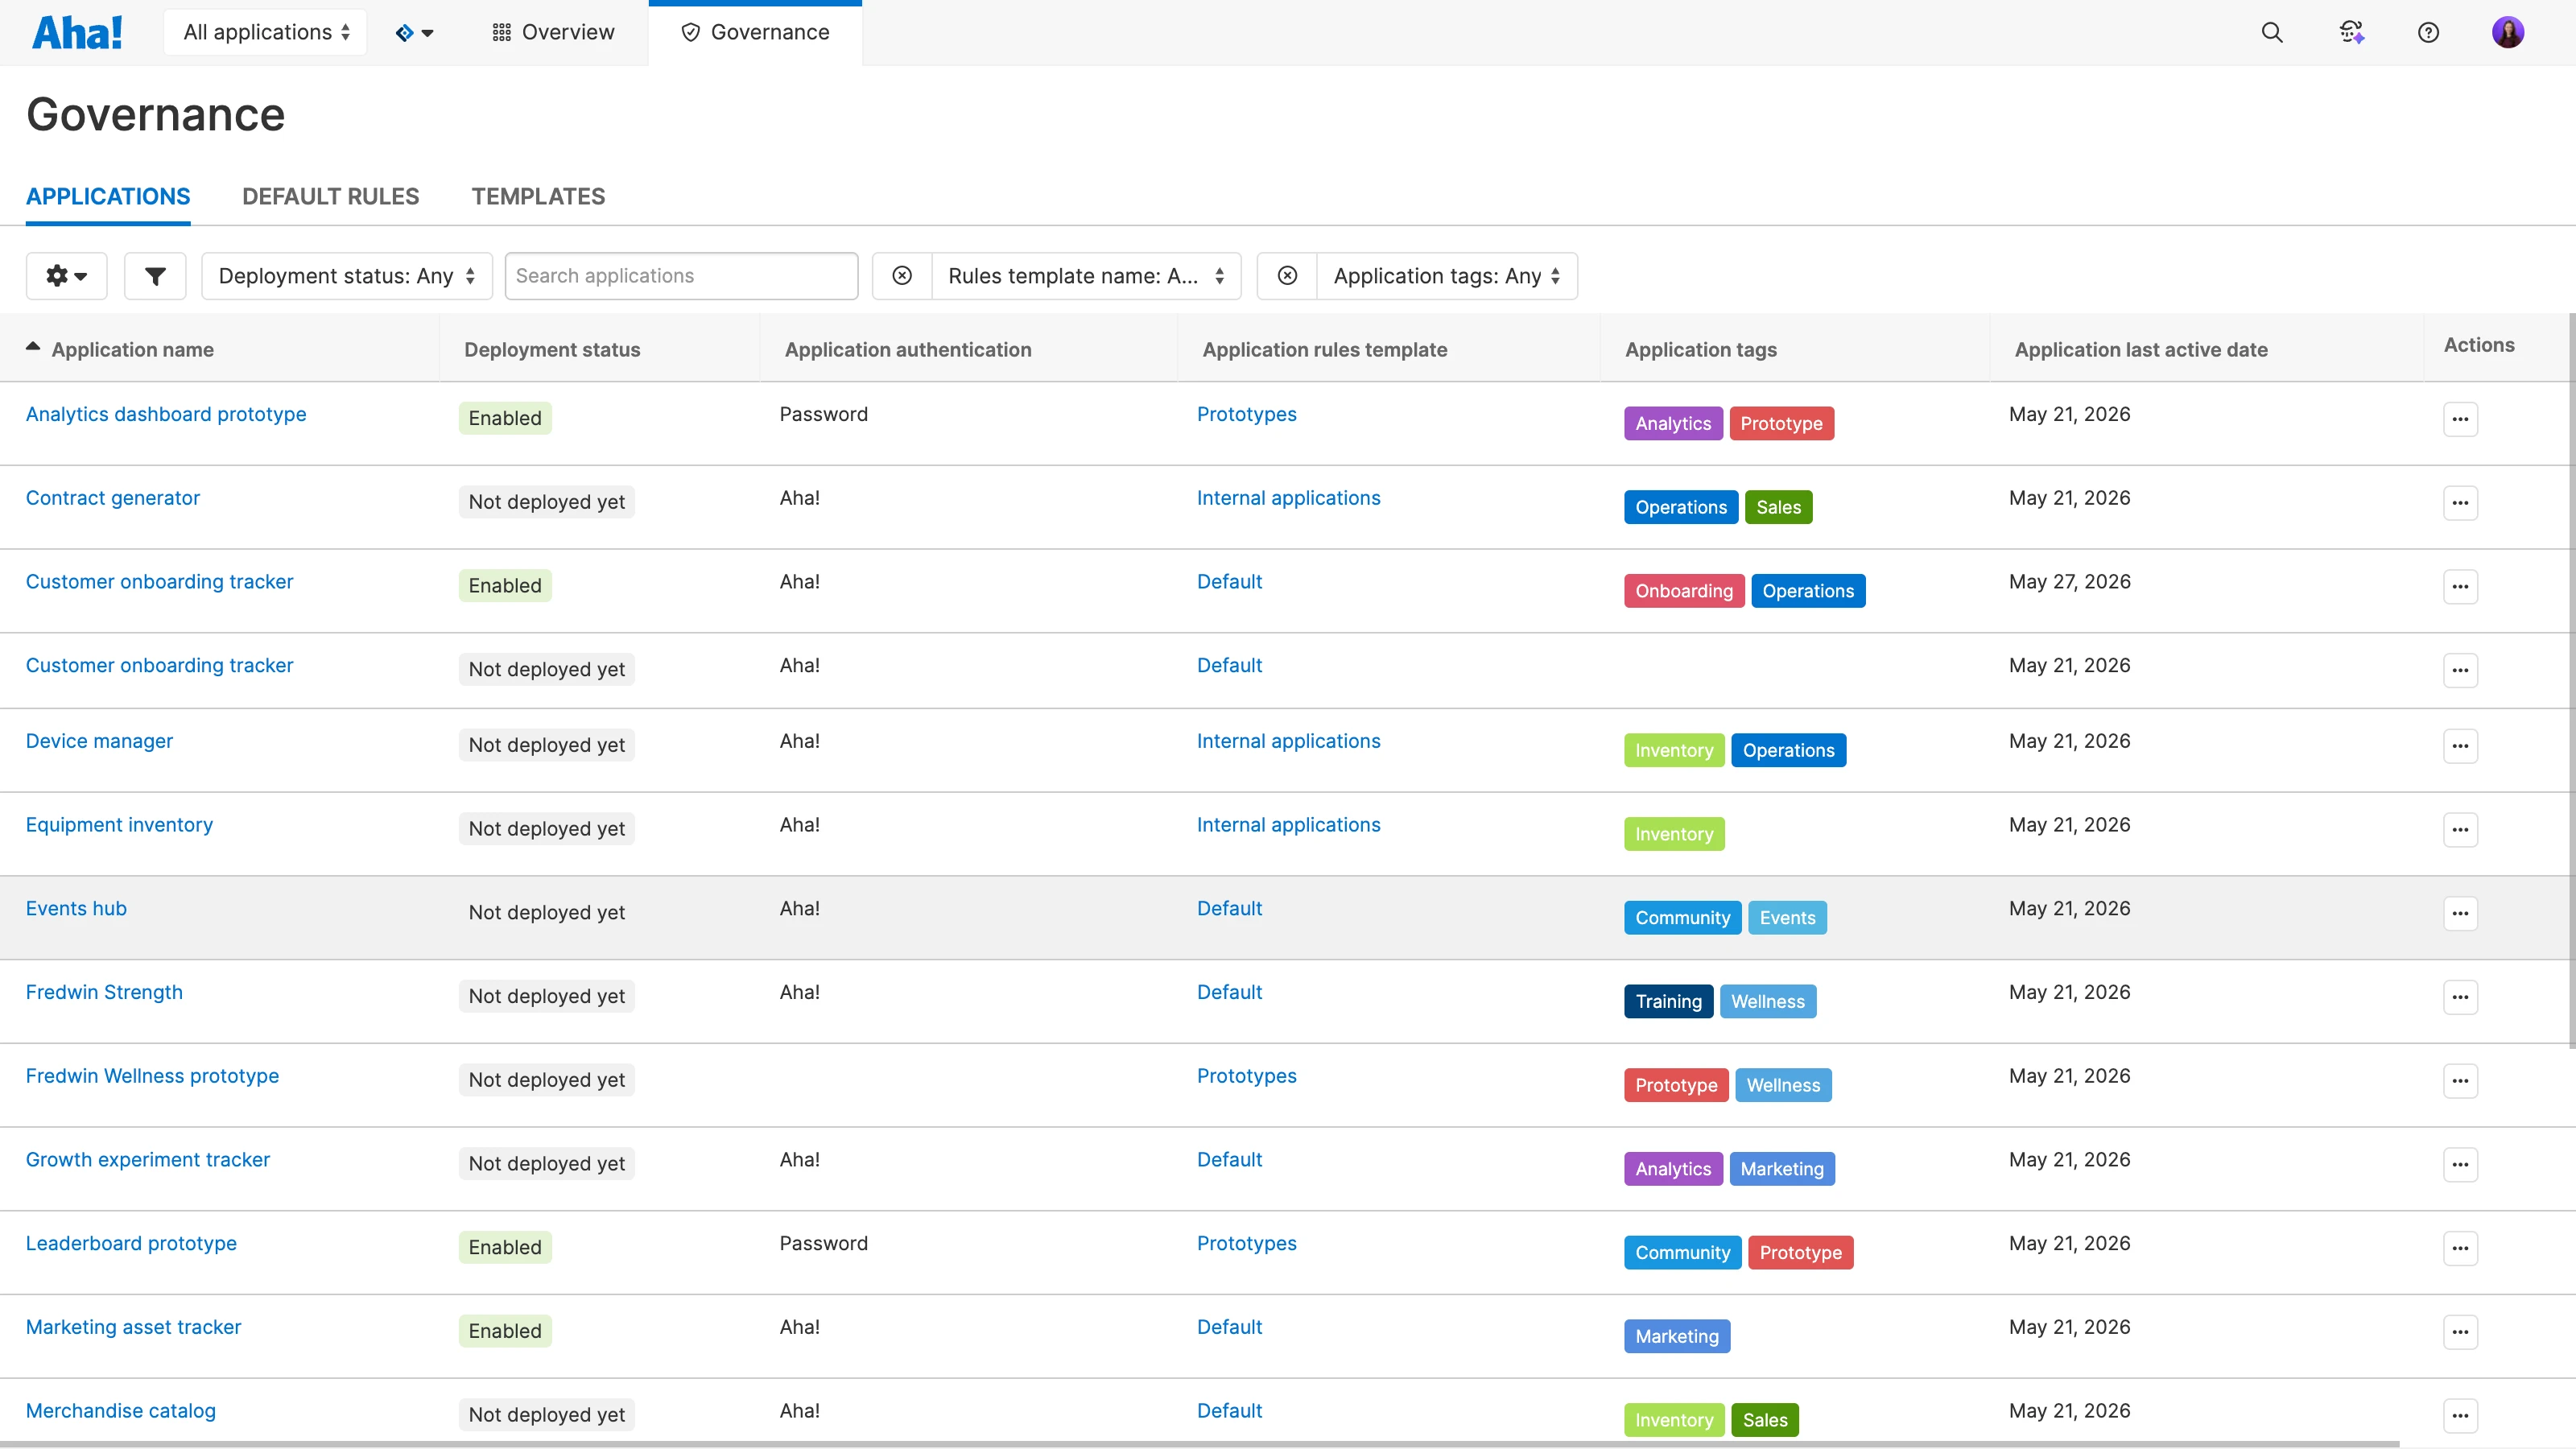The image size is (2576, 1449).
Task: Switch to the Templates tab
Action: click(x=538, y=196)
